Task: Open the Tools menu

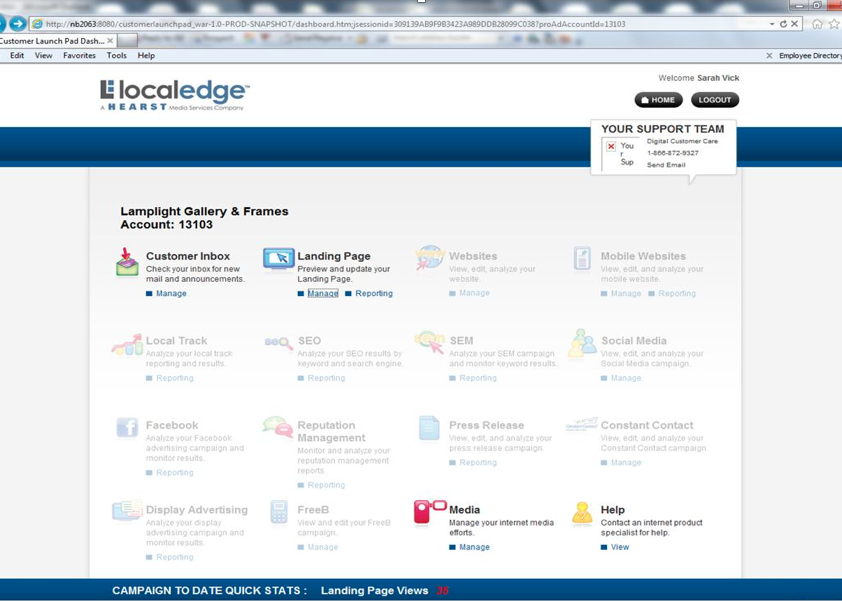Action: click(117, 55)
